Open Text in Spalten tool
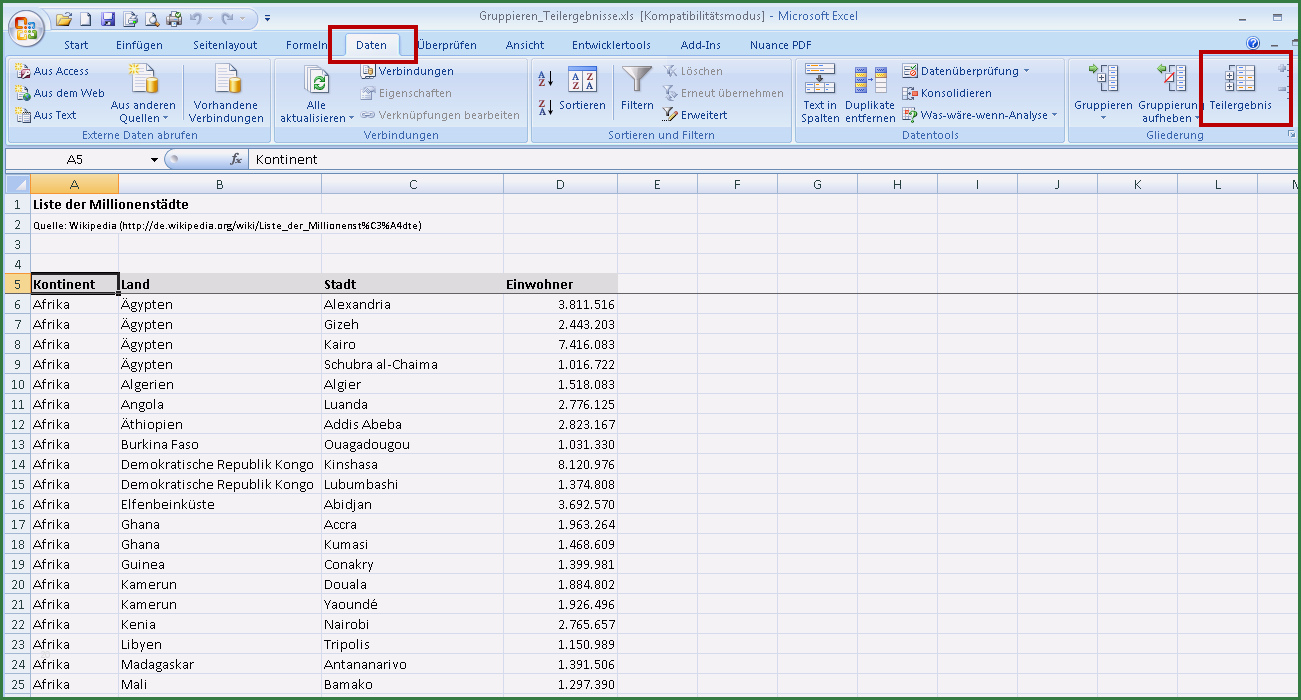 [820, 94]
